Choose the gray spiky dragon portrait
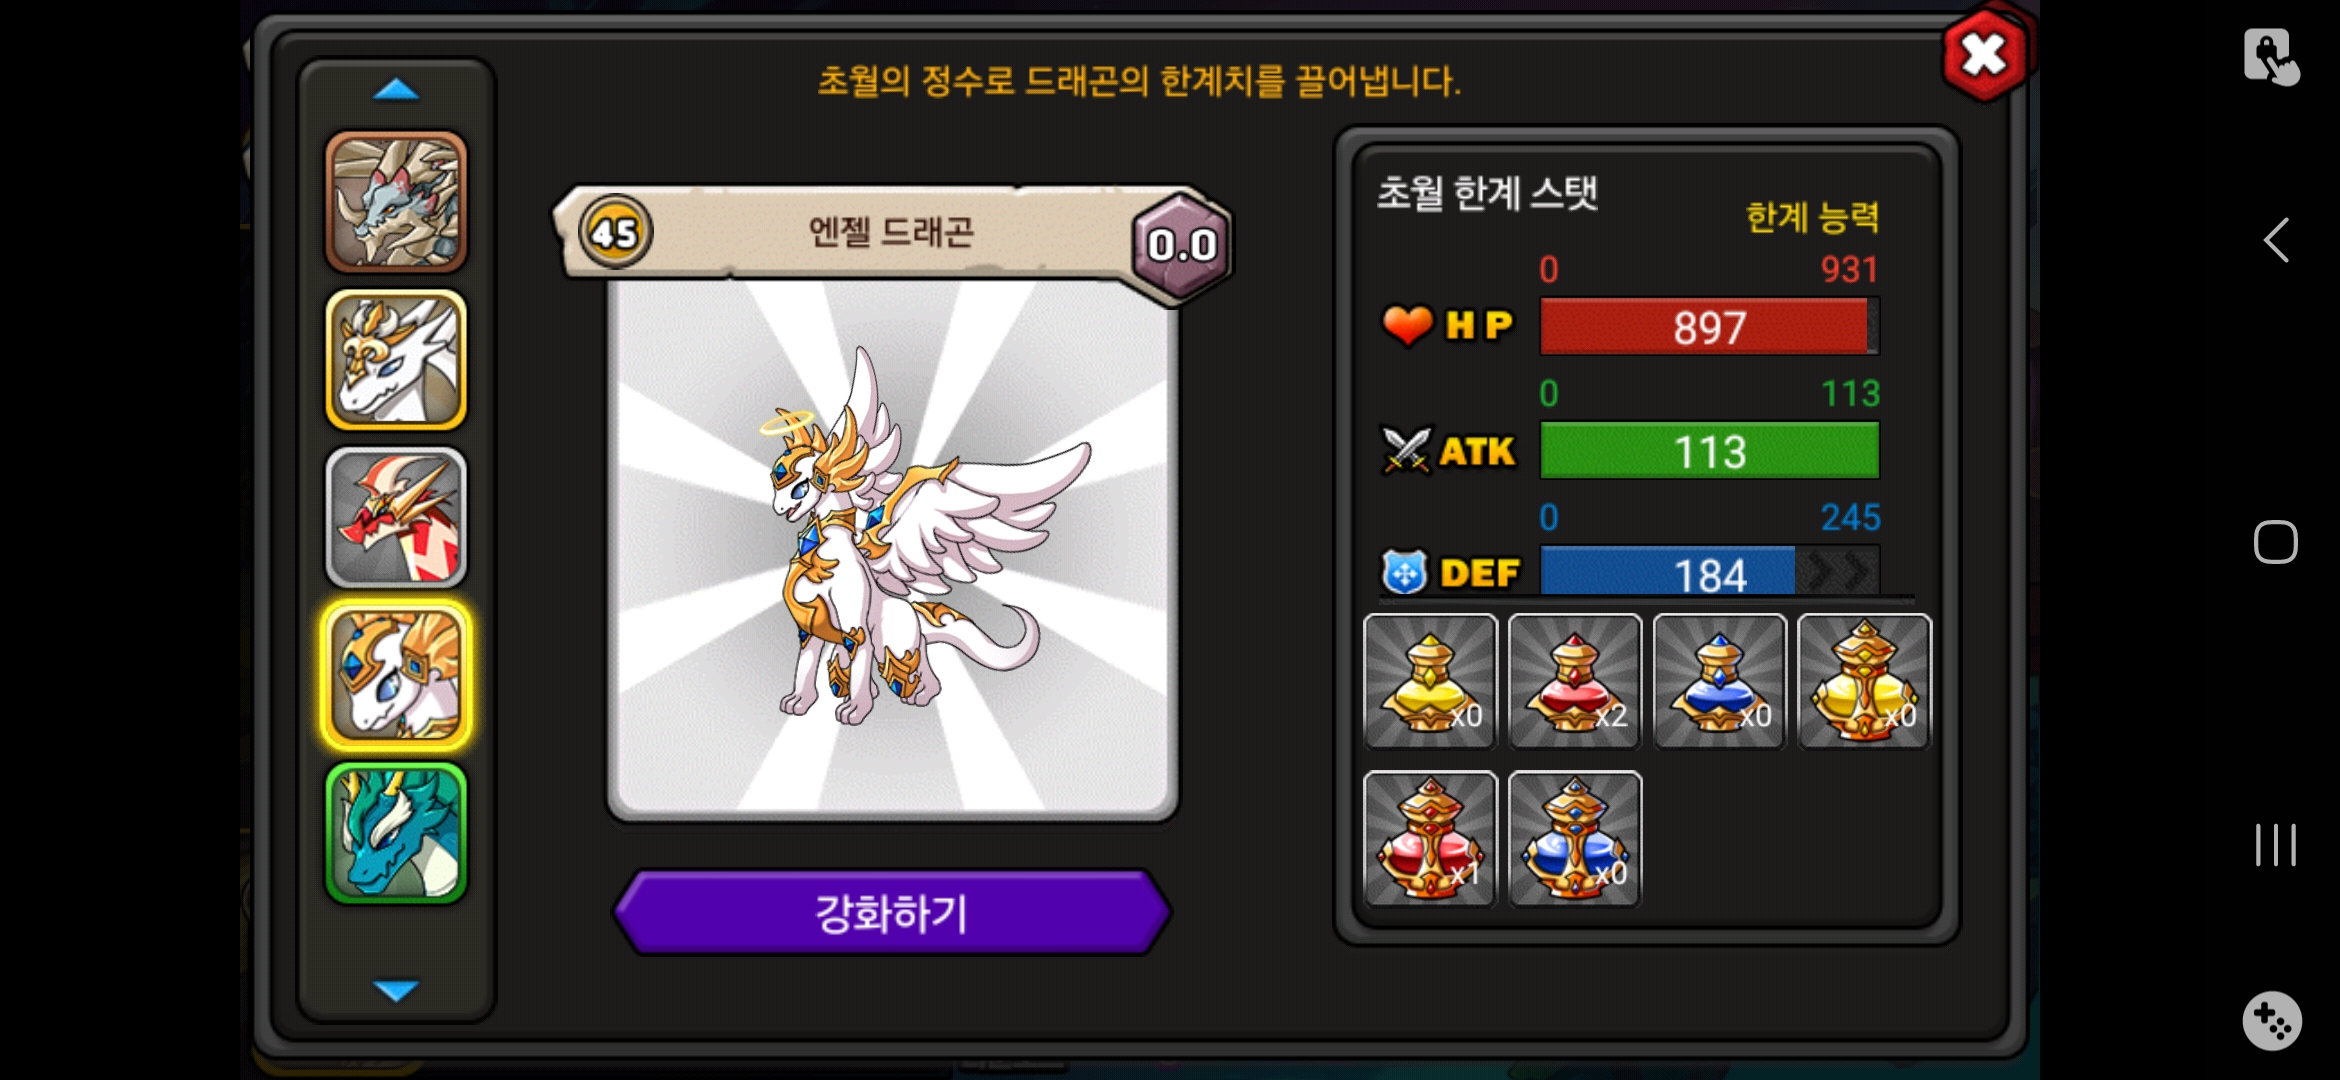 click(x=396, y=202)
